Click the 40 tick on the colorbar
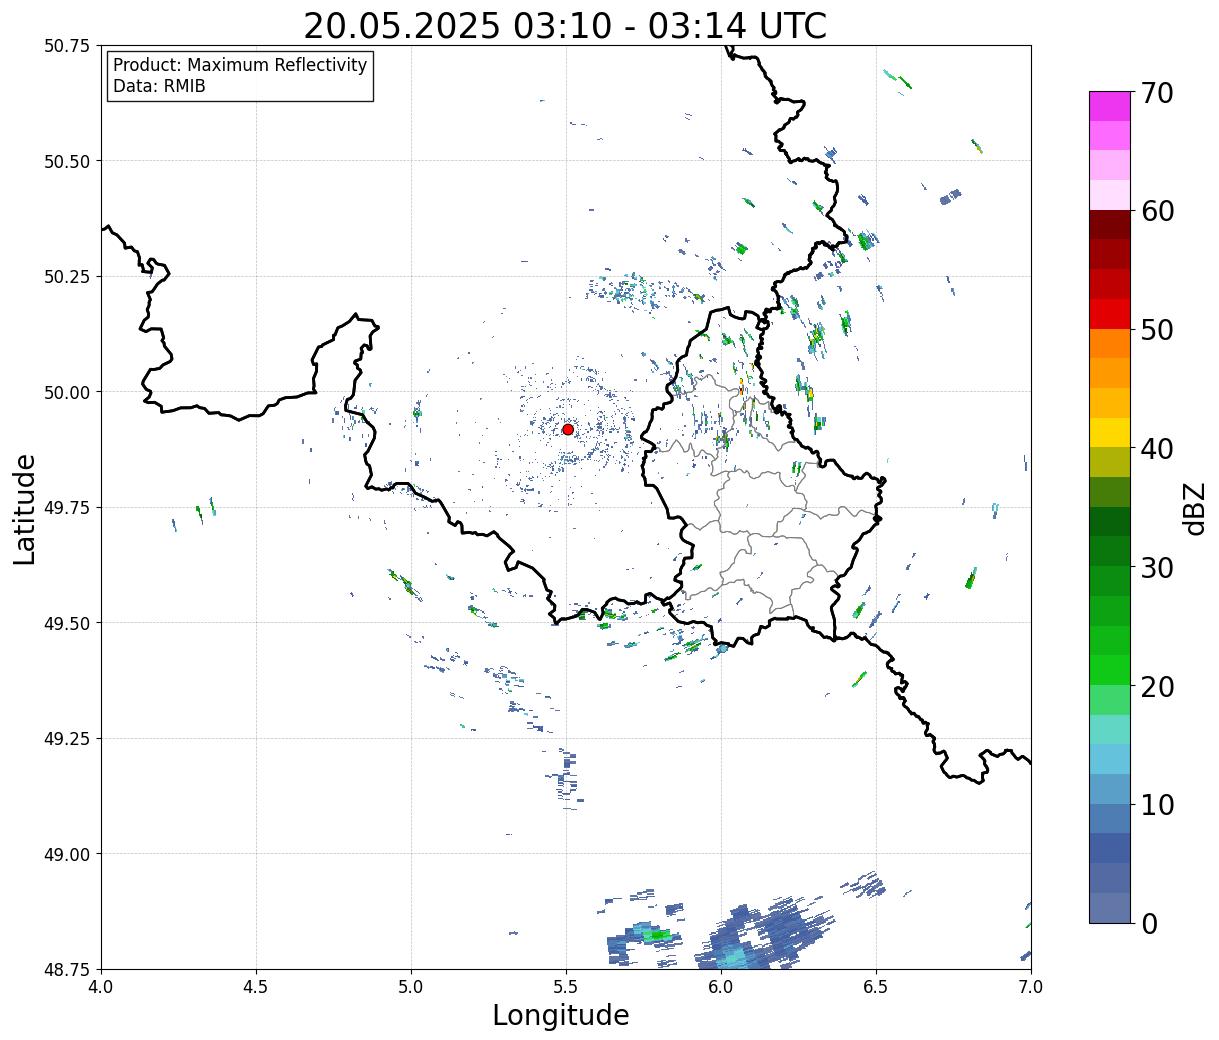 (x=1156, y=448)
